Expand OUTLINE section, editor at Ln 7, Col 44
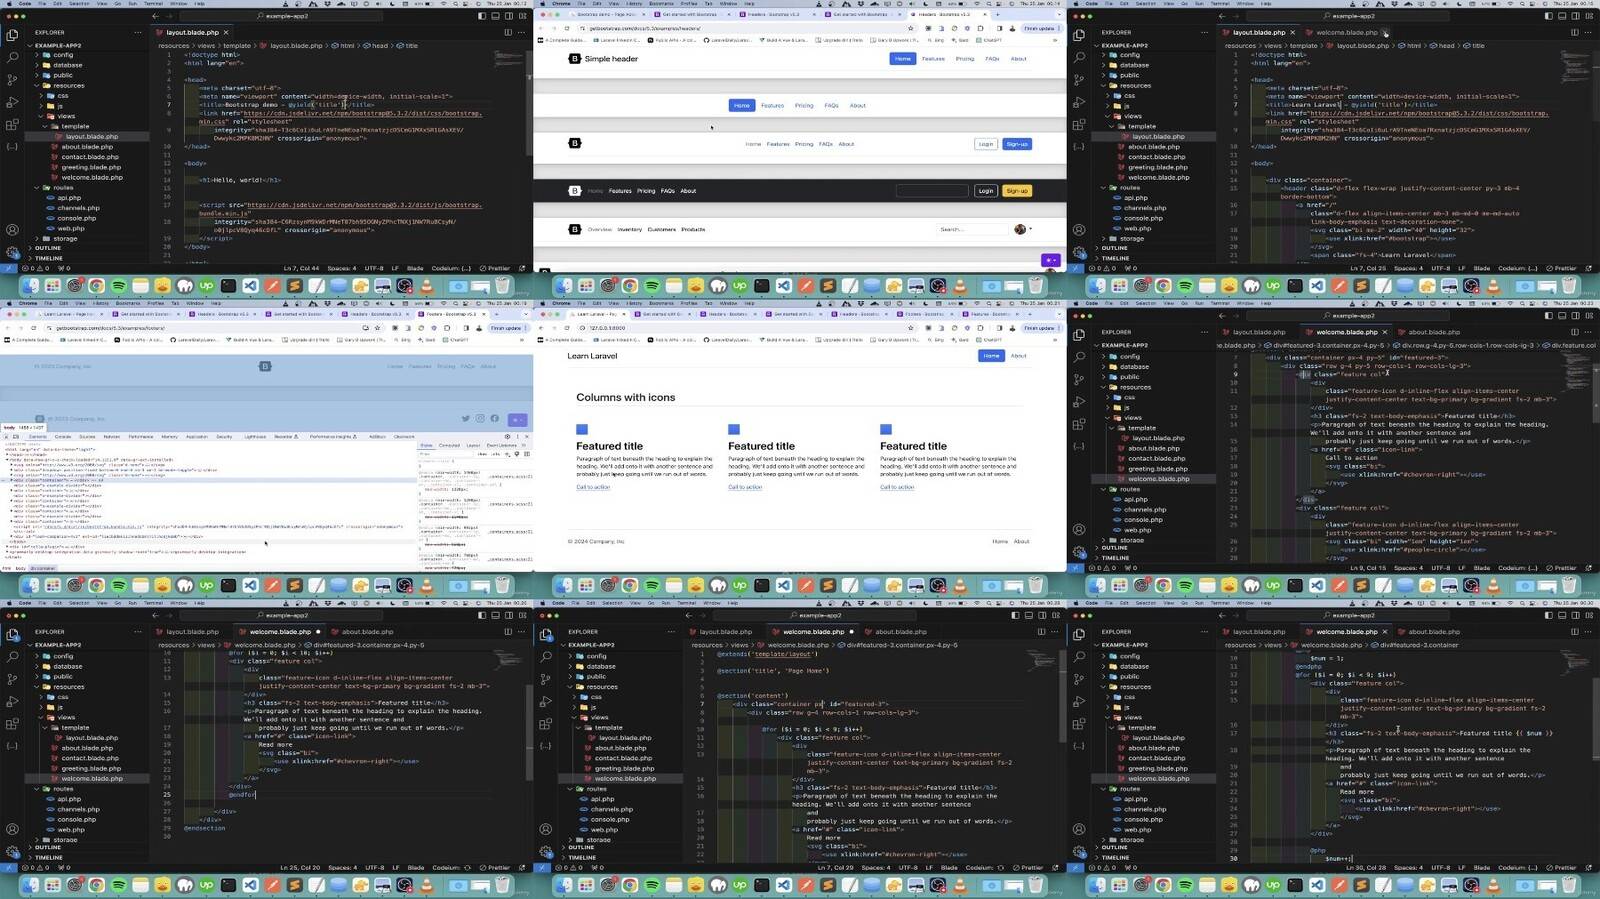Viewport: 1600px width, 899px height. pyautogui.click(x=48, y=248)
